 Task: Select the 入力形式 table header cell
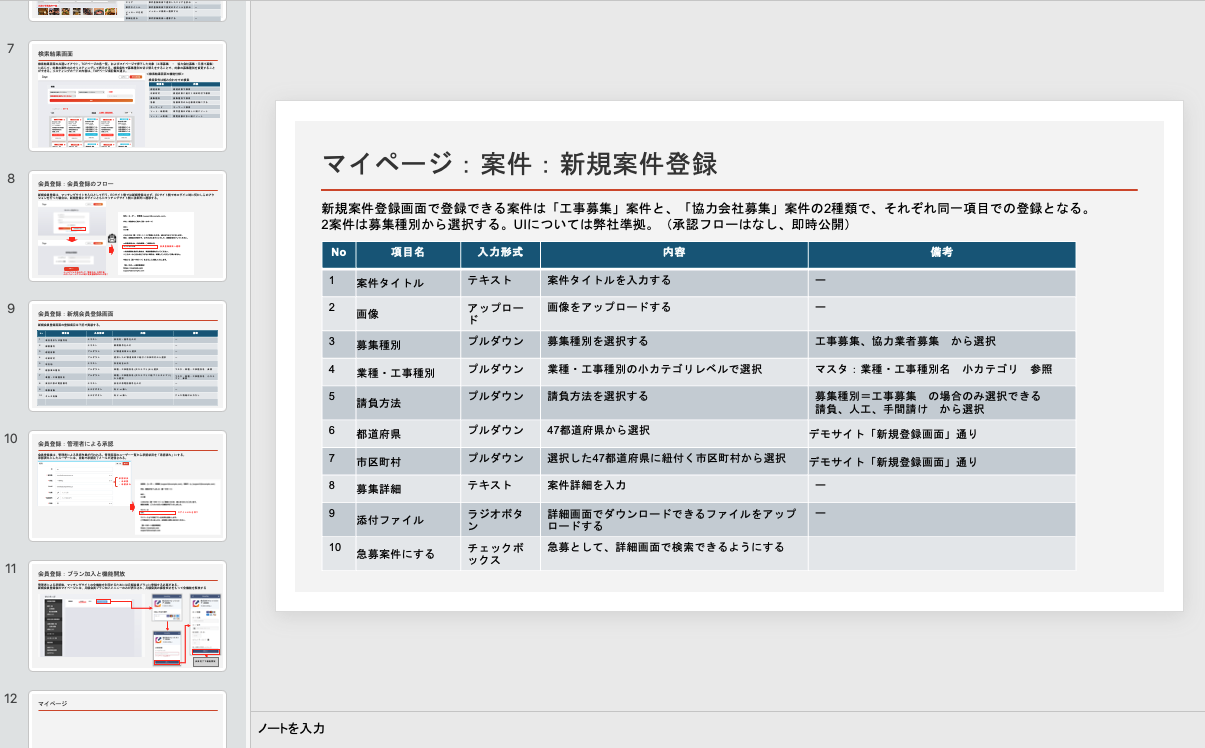tap(500, 254)
